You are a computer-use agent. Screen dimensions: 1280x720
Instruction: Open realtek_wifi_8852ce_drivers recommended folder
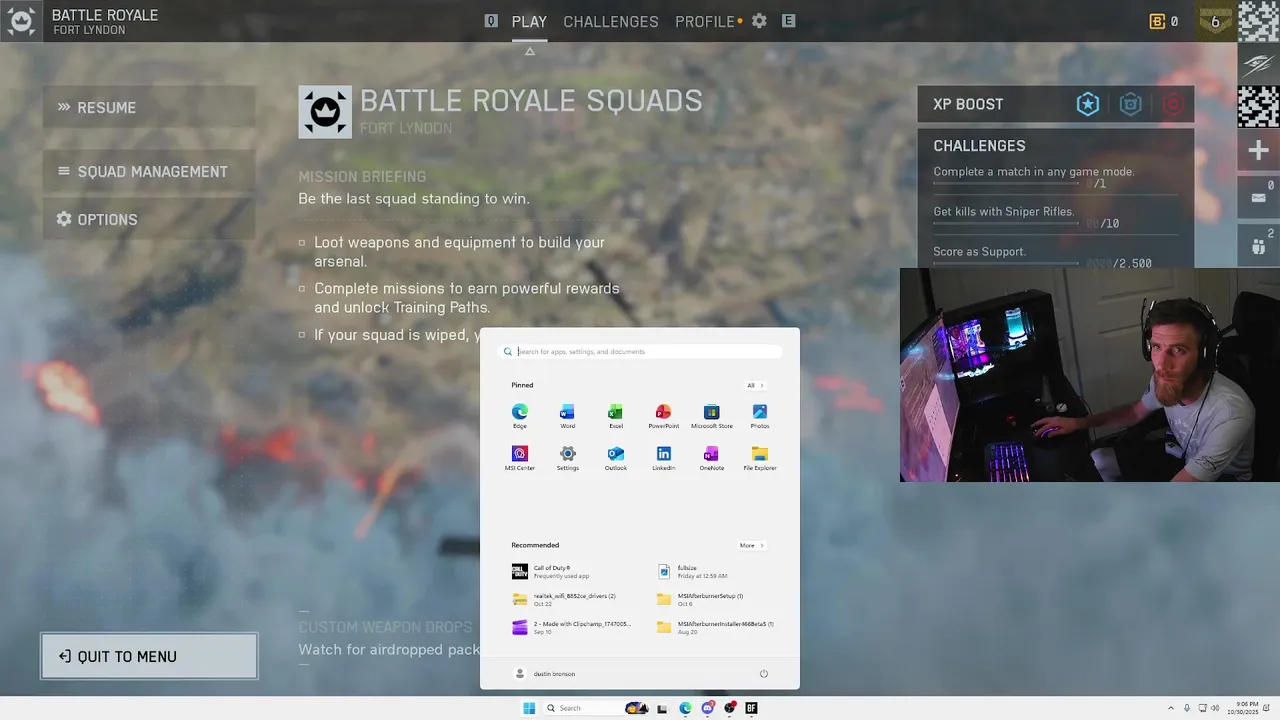coord(565,599)
